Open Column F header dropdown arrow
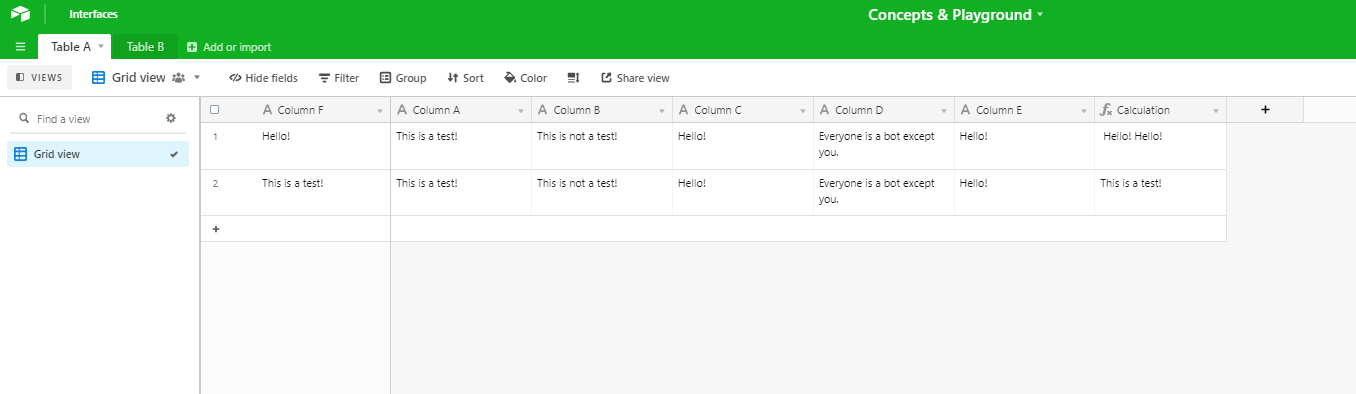 tap(380, 111)
